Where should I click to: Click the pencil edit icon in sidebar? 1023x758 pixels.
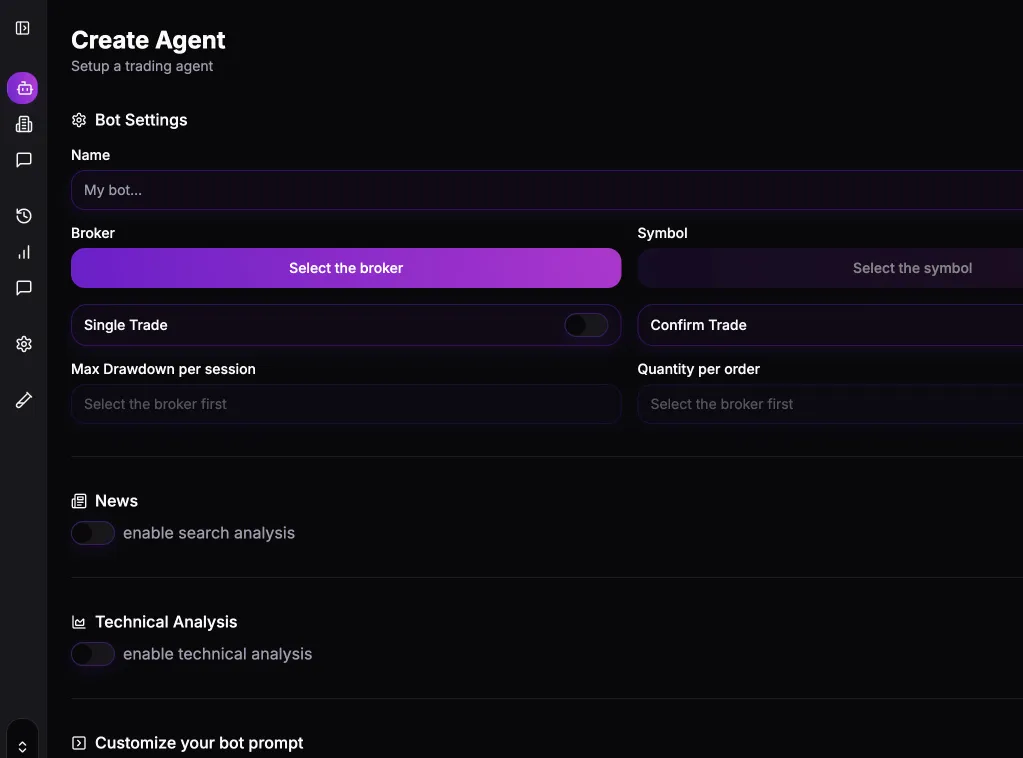[24, 400]
